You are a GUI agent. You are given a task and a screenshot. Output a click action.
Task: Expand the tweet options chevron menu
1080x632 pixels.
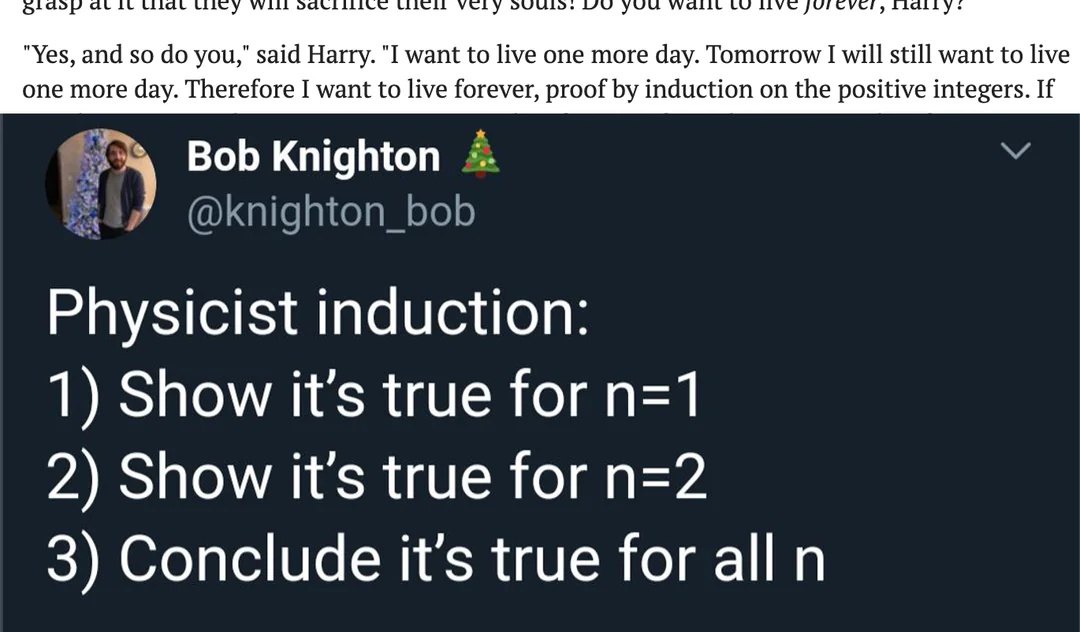coord(1017,151)
